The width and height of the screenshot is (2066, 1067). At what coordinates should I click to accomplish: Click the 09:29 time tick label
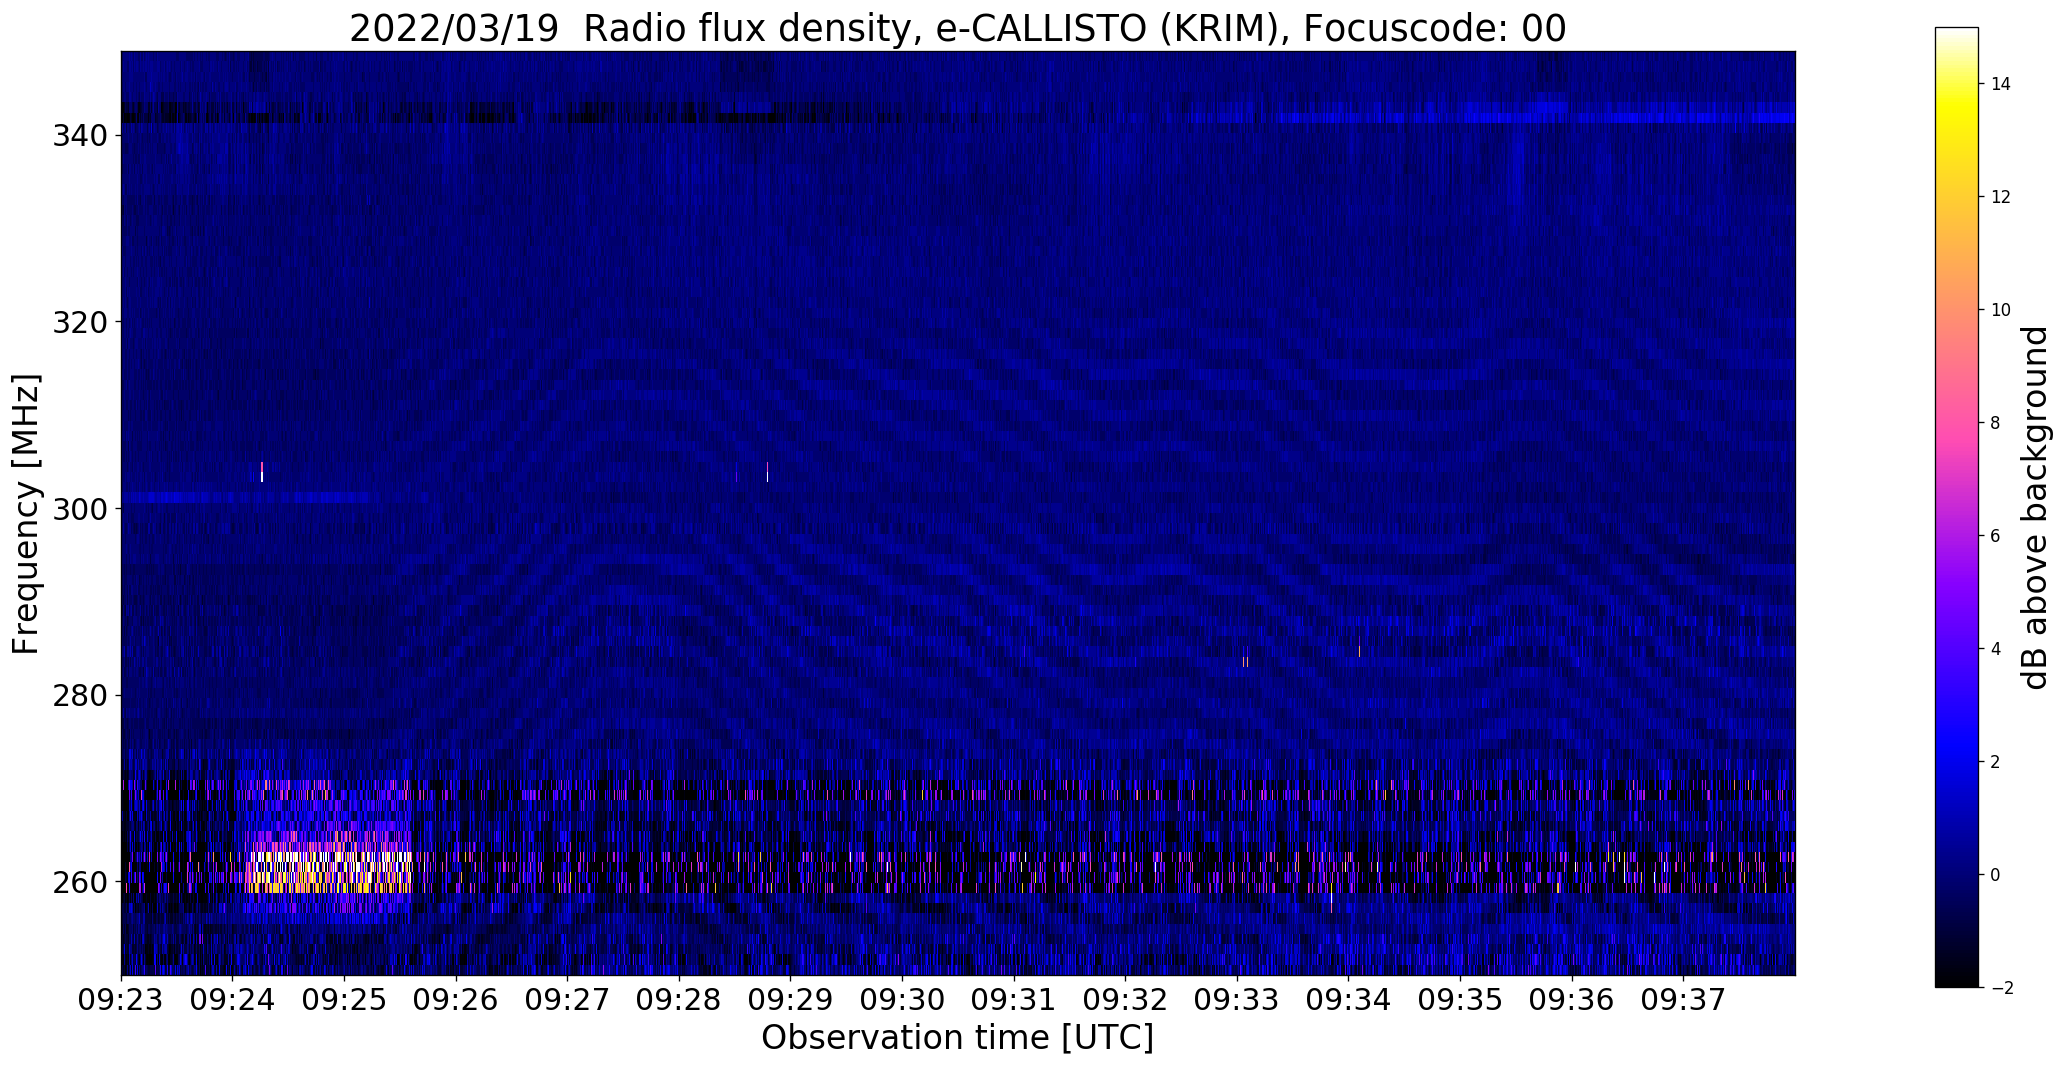(x=791, y=1000)
